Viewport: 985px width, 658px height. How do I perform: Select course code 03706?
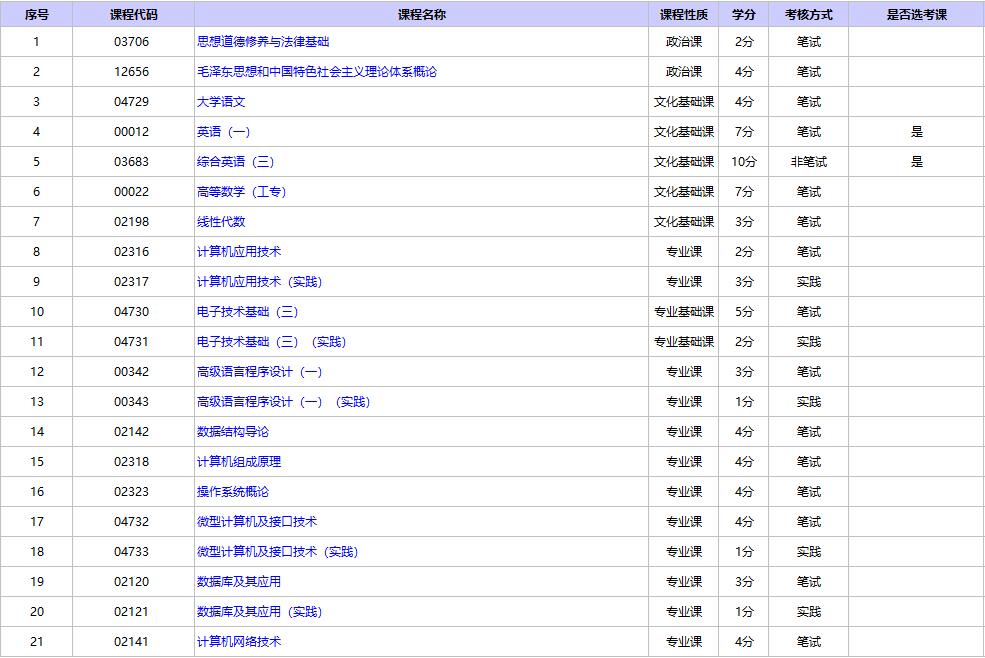coord(132,41)
